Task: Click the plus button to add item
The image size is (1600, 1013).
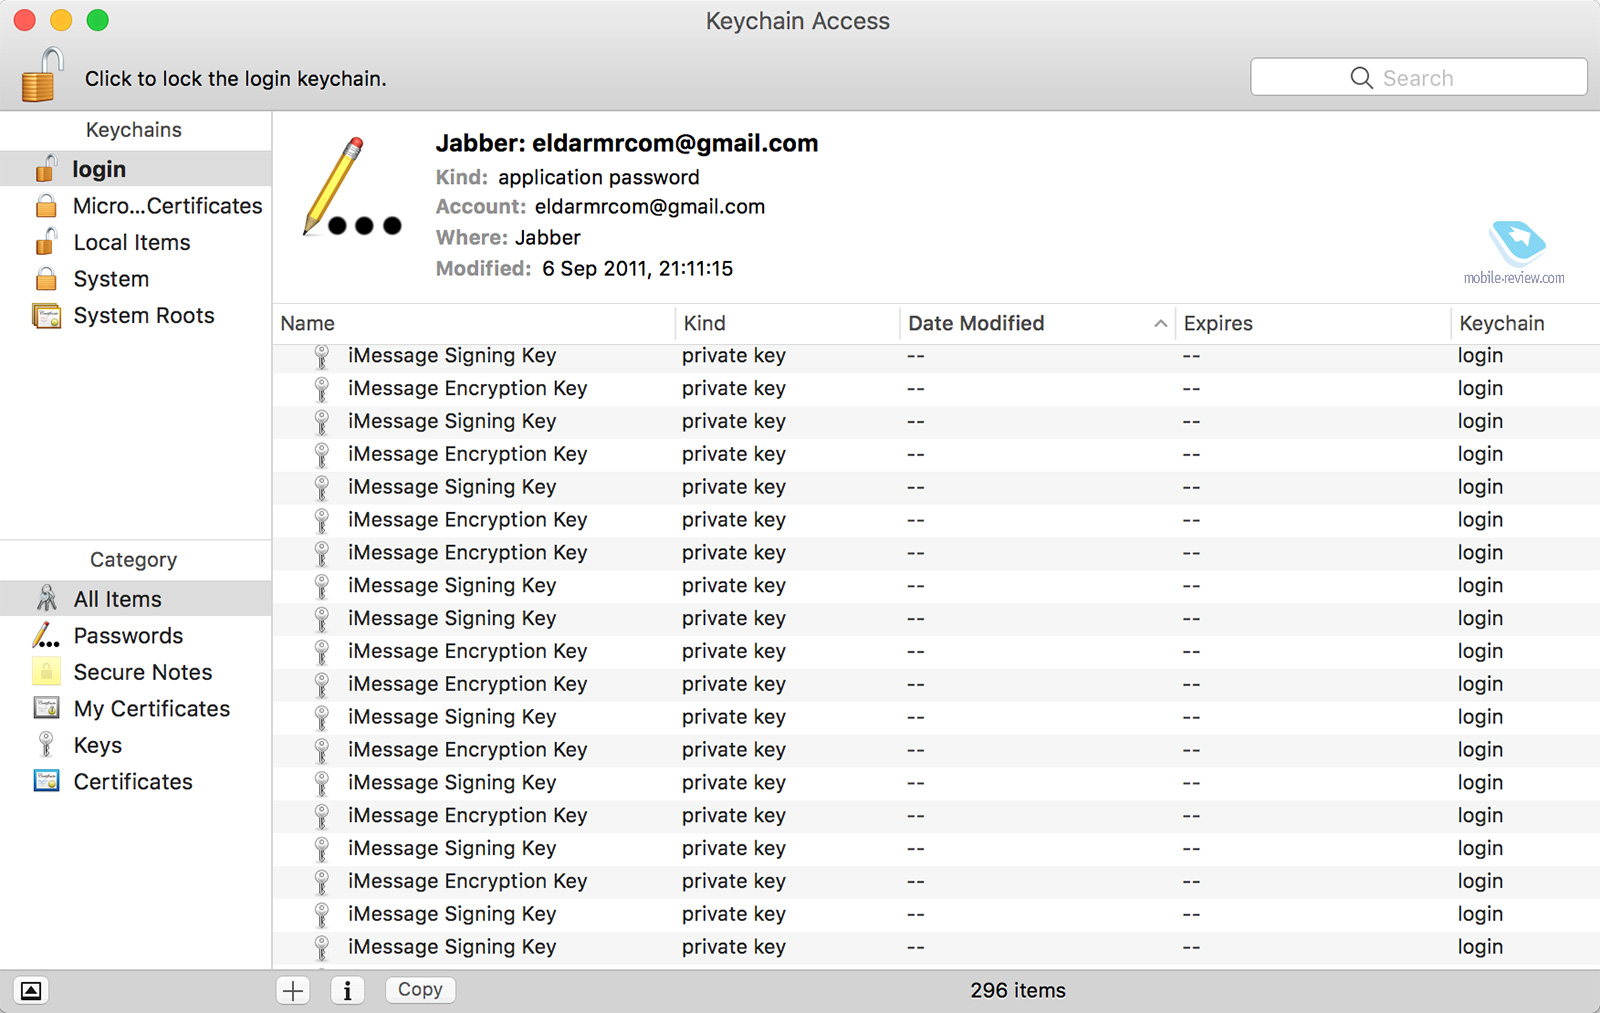Action: coord(293,990)
